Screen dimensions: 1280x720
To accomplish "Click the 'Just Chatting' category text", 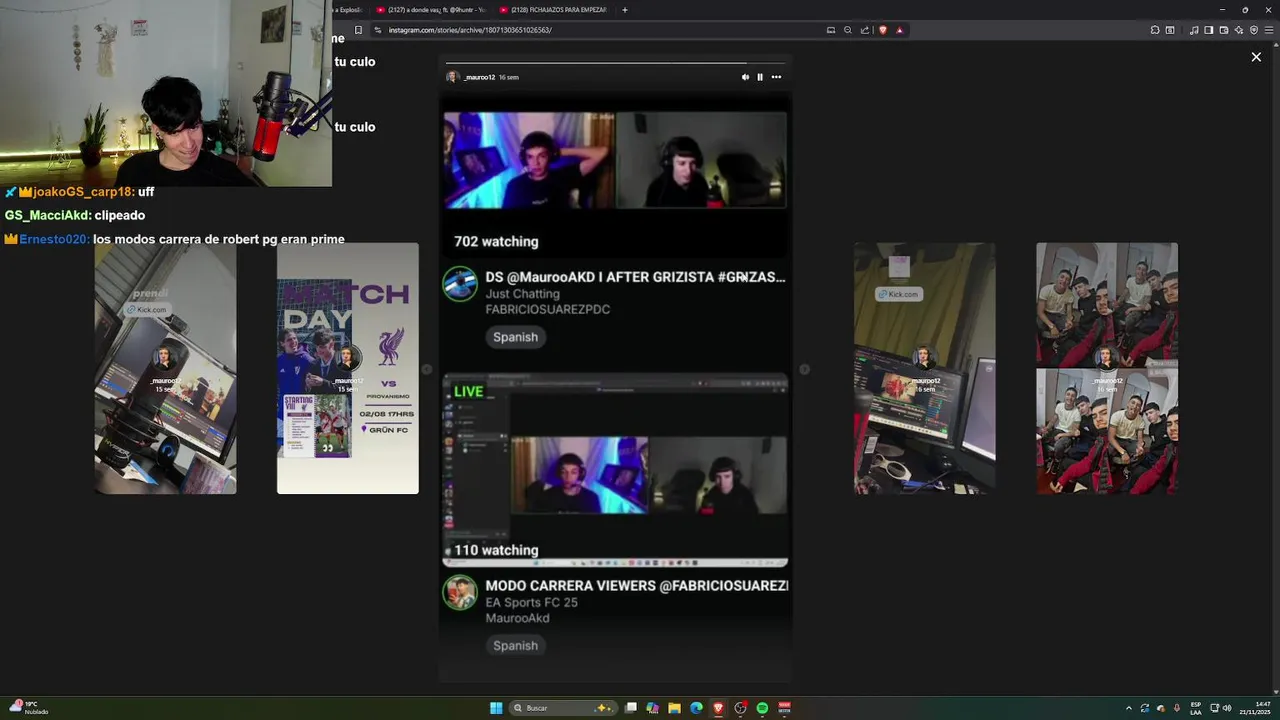I will tap(522, 294).
